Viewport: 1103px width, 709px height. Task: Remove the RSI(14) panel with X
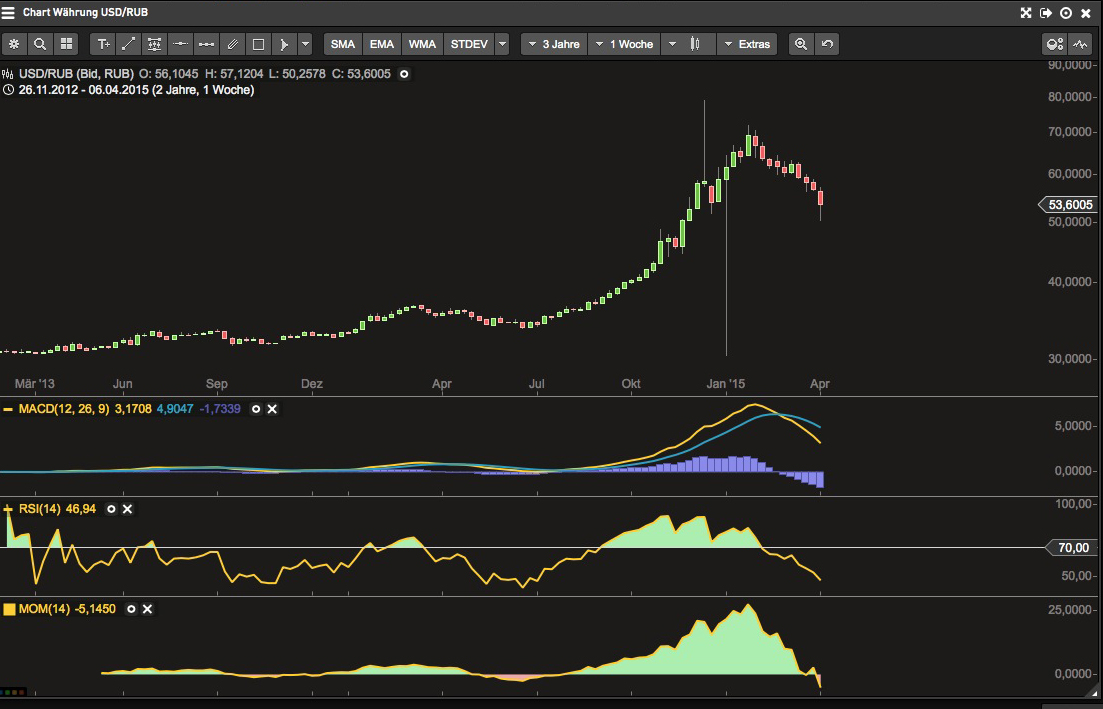click(127, 509)
